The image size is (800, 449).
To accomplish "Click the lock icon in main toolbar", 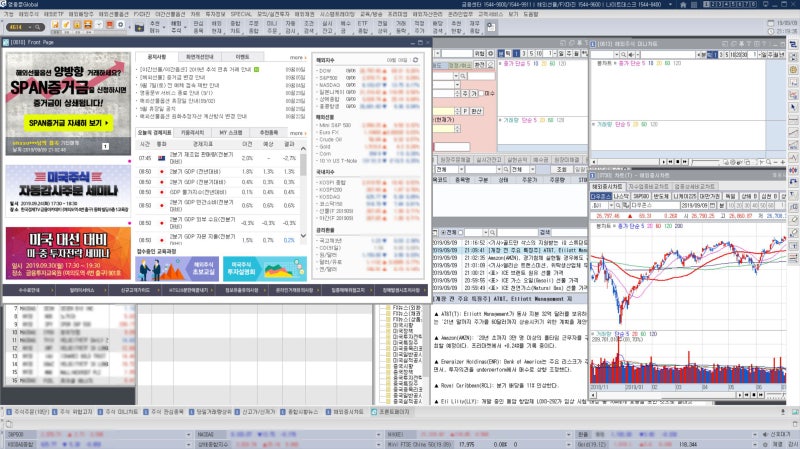I will pyautogui.click(x=77, y=25).
